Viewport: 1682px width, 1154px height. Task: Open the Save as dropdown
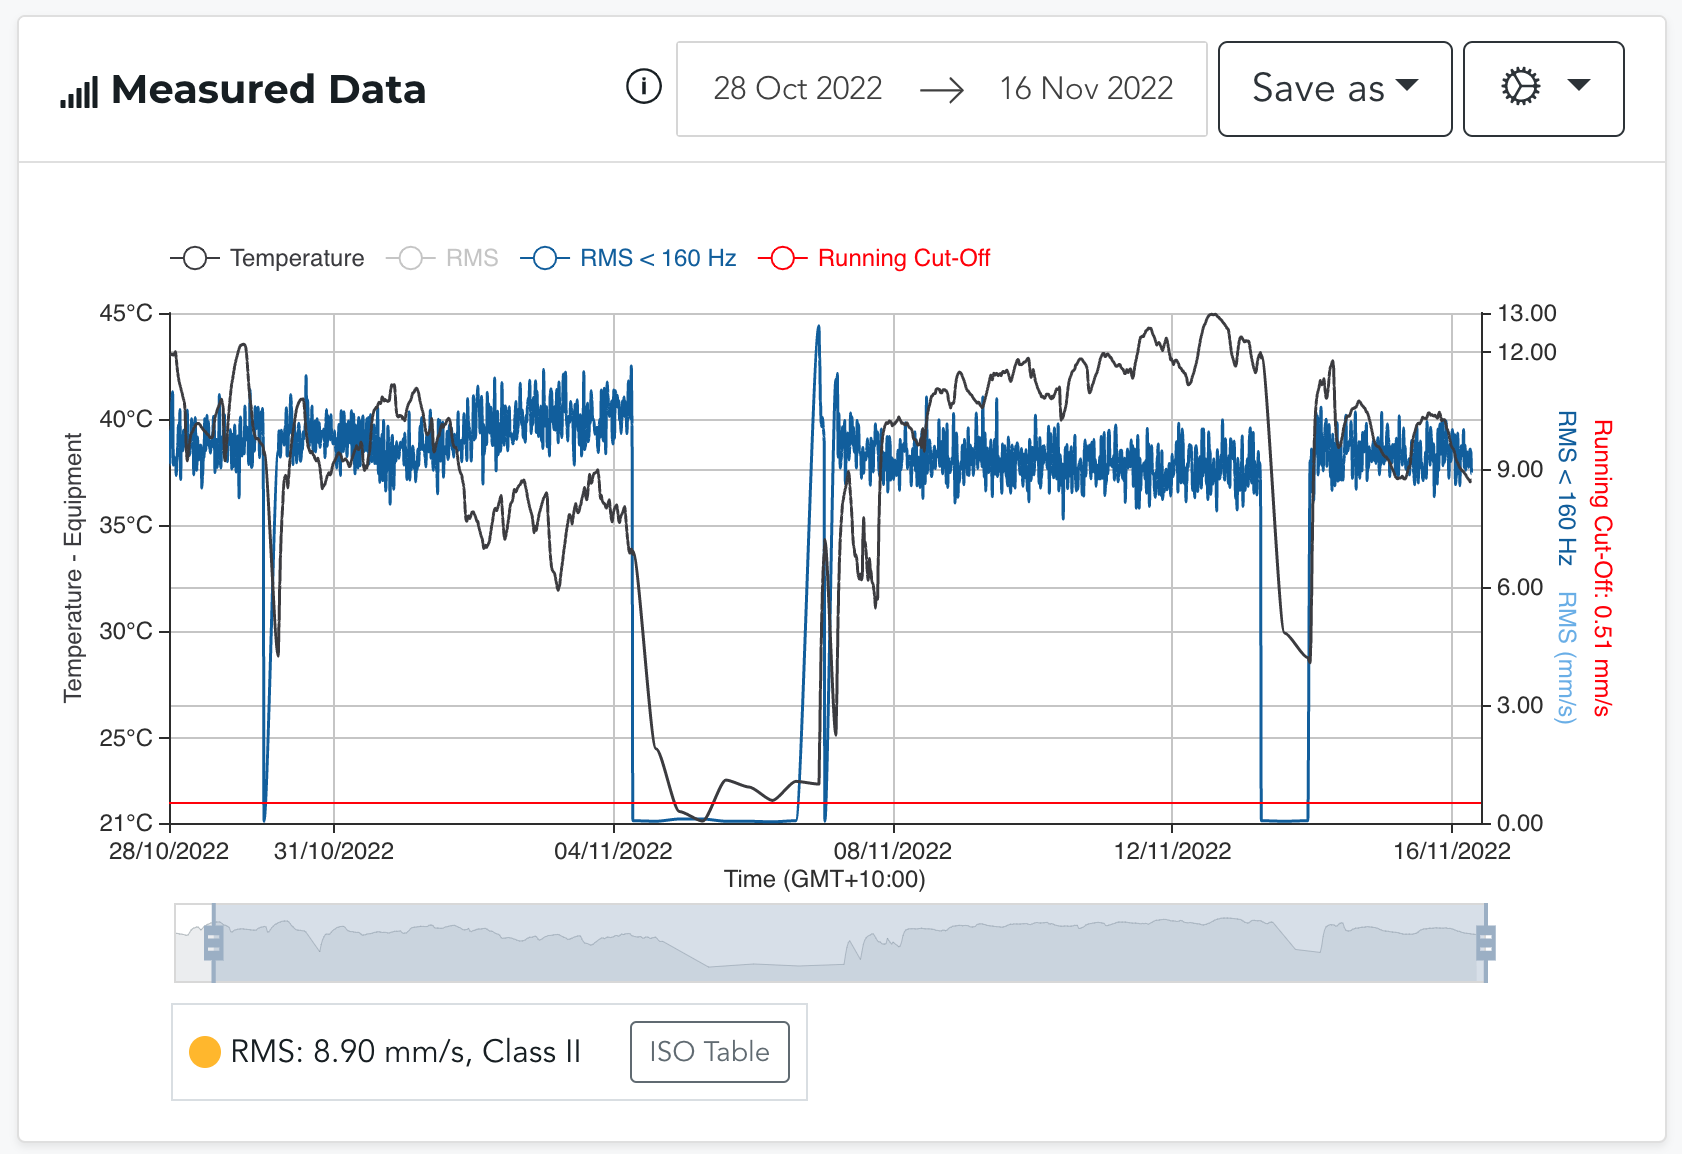coord(1334,88)
